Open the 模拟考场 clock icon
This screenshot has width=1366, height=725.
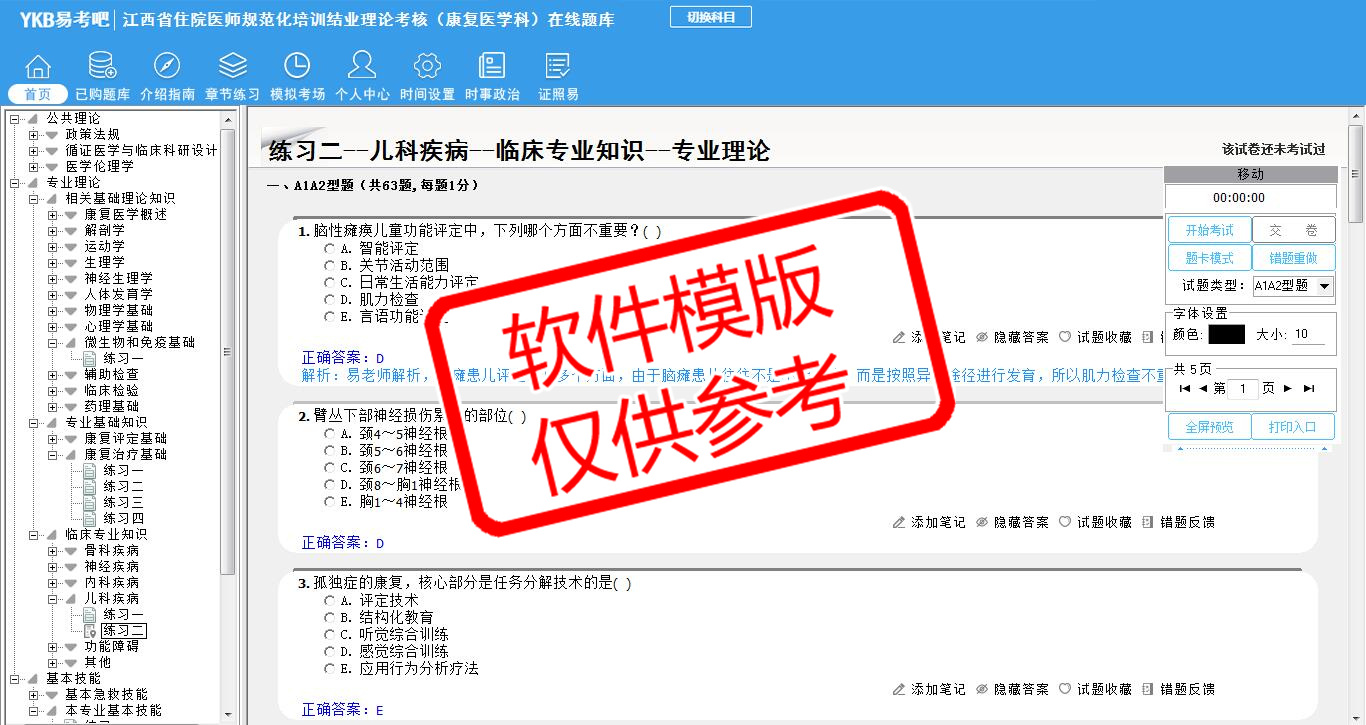click(297, 67)
